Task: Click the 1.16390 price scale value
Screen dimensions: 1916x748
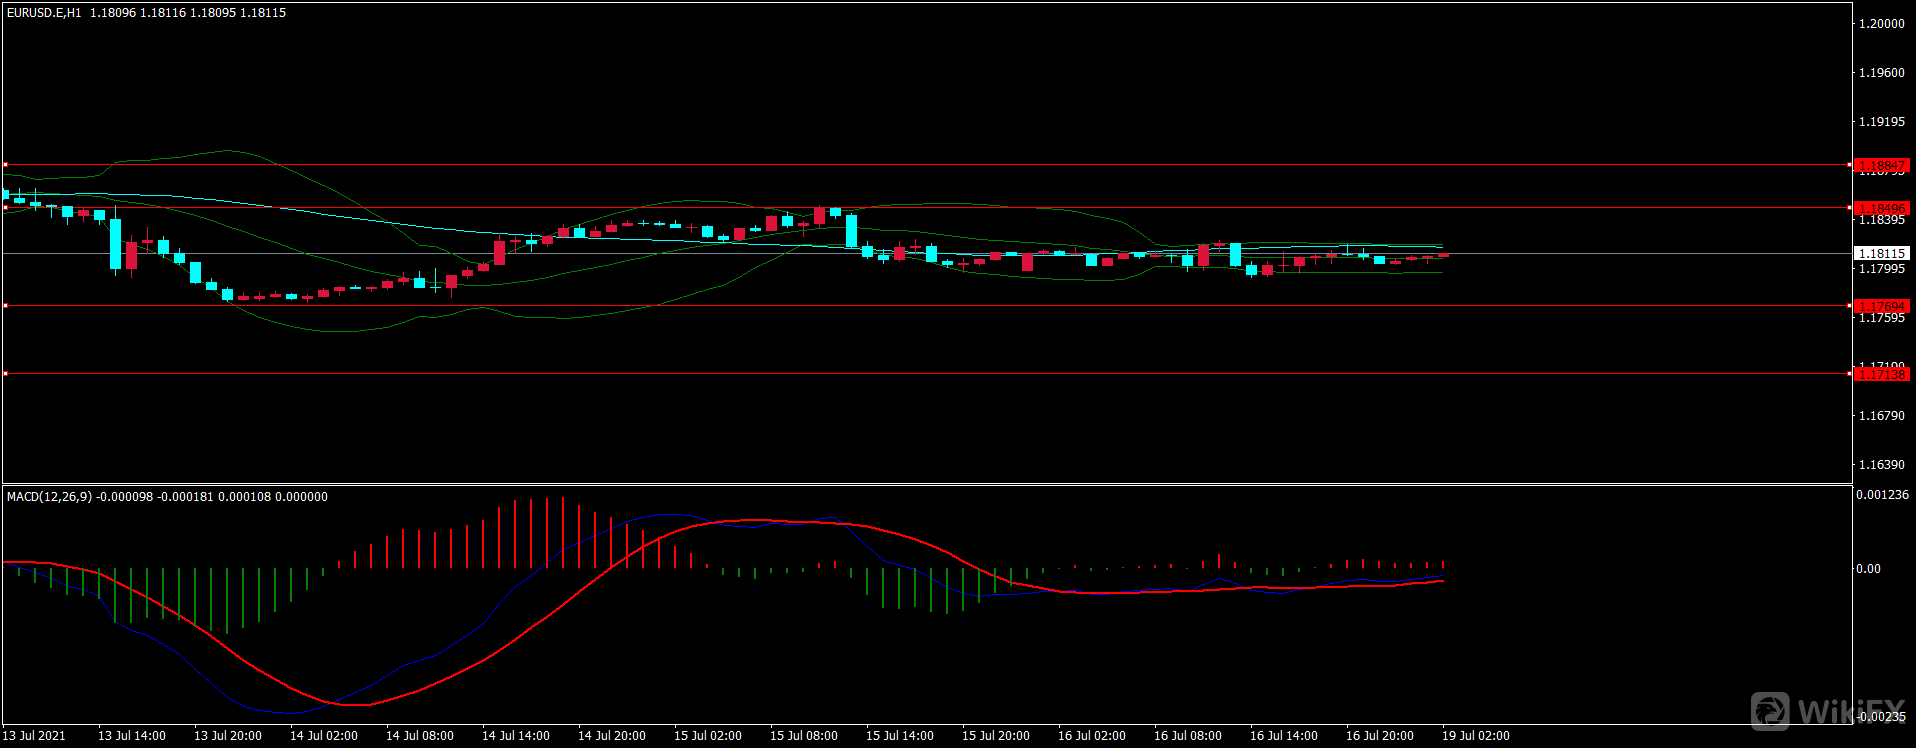Action: click(1881, 465)
